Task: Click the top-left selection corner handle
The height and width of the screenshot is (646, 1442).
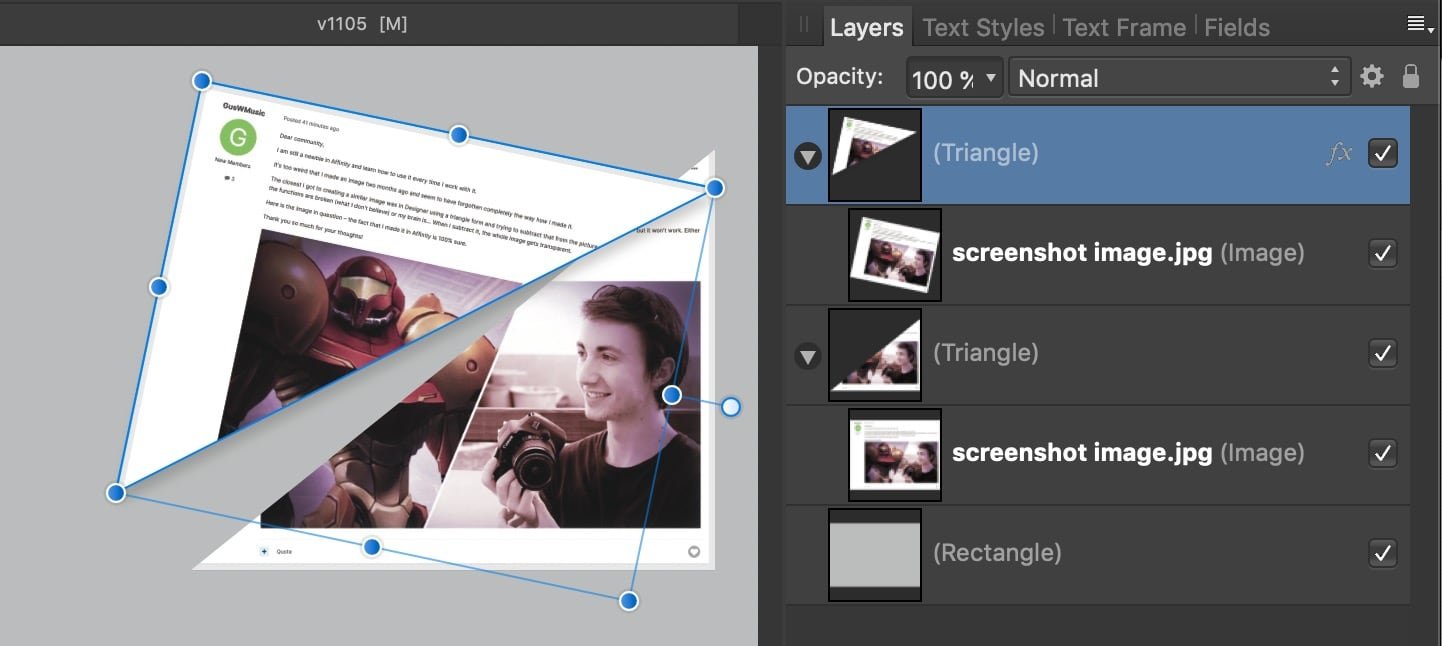Action: point(201,81)
